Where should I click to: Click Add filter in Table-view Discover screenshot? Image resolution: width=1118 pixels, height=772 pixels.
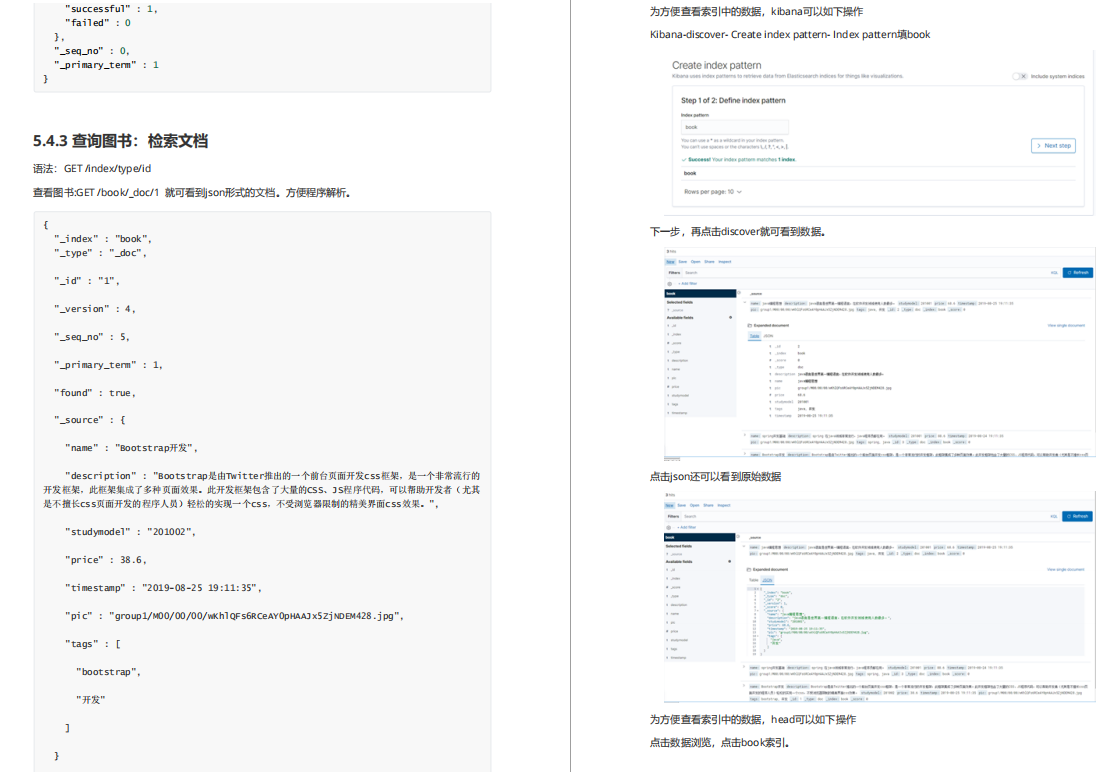pyautogui.click(x=687, y=284)
